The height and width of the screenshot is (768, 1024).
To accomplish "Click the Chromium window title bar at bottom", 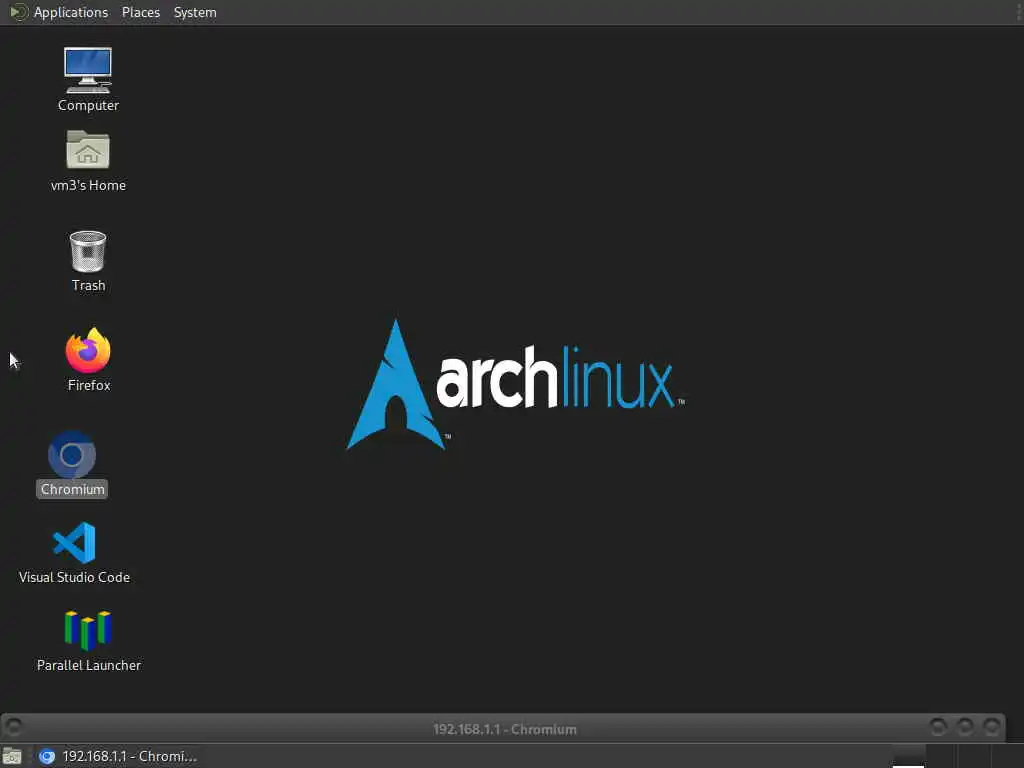I will click(504, 729).
